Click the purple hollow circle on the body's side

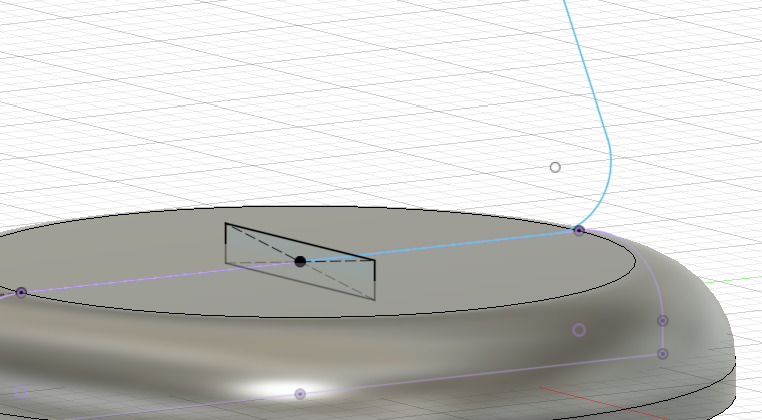[x=579, y=331]
